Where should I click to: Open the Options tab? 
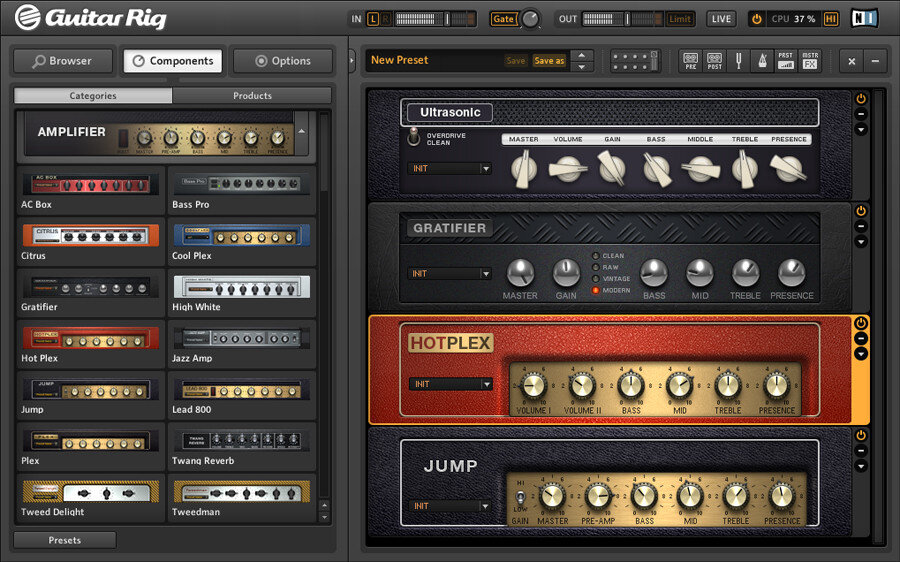coord(283,61)
